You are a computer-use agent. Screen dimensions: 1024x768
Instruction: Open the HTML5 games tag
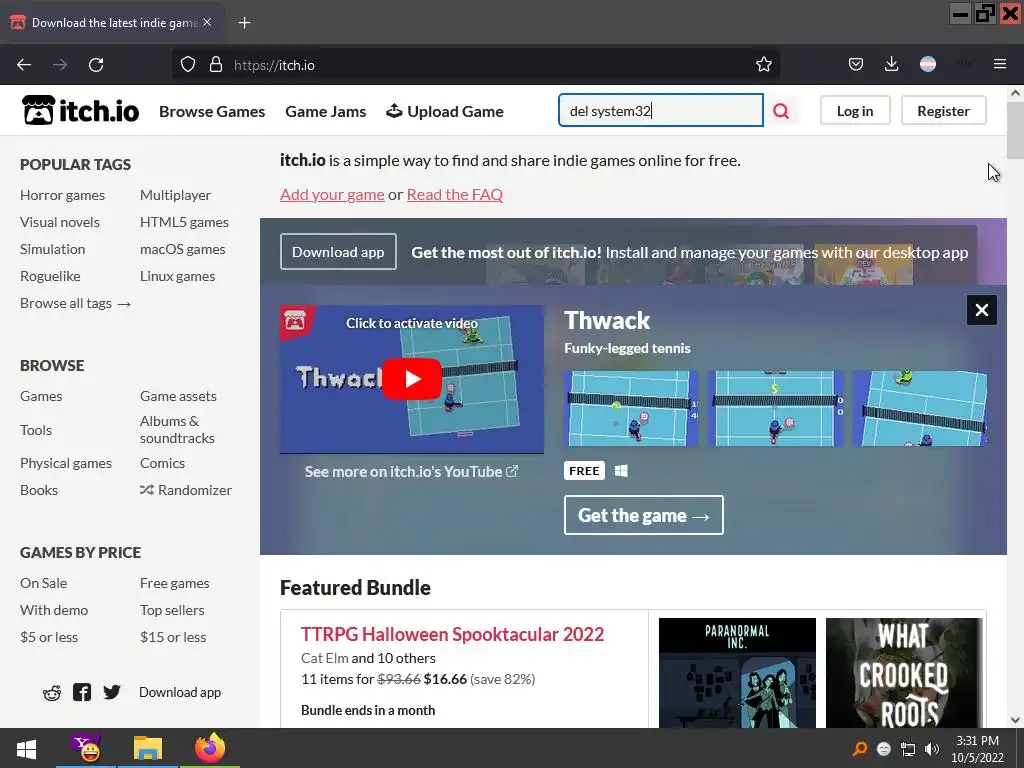pyautogui.click(x=184, y=222)
